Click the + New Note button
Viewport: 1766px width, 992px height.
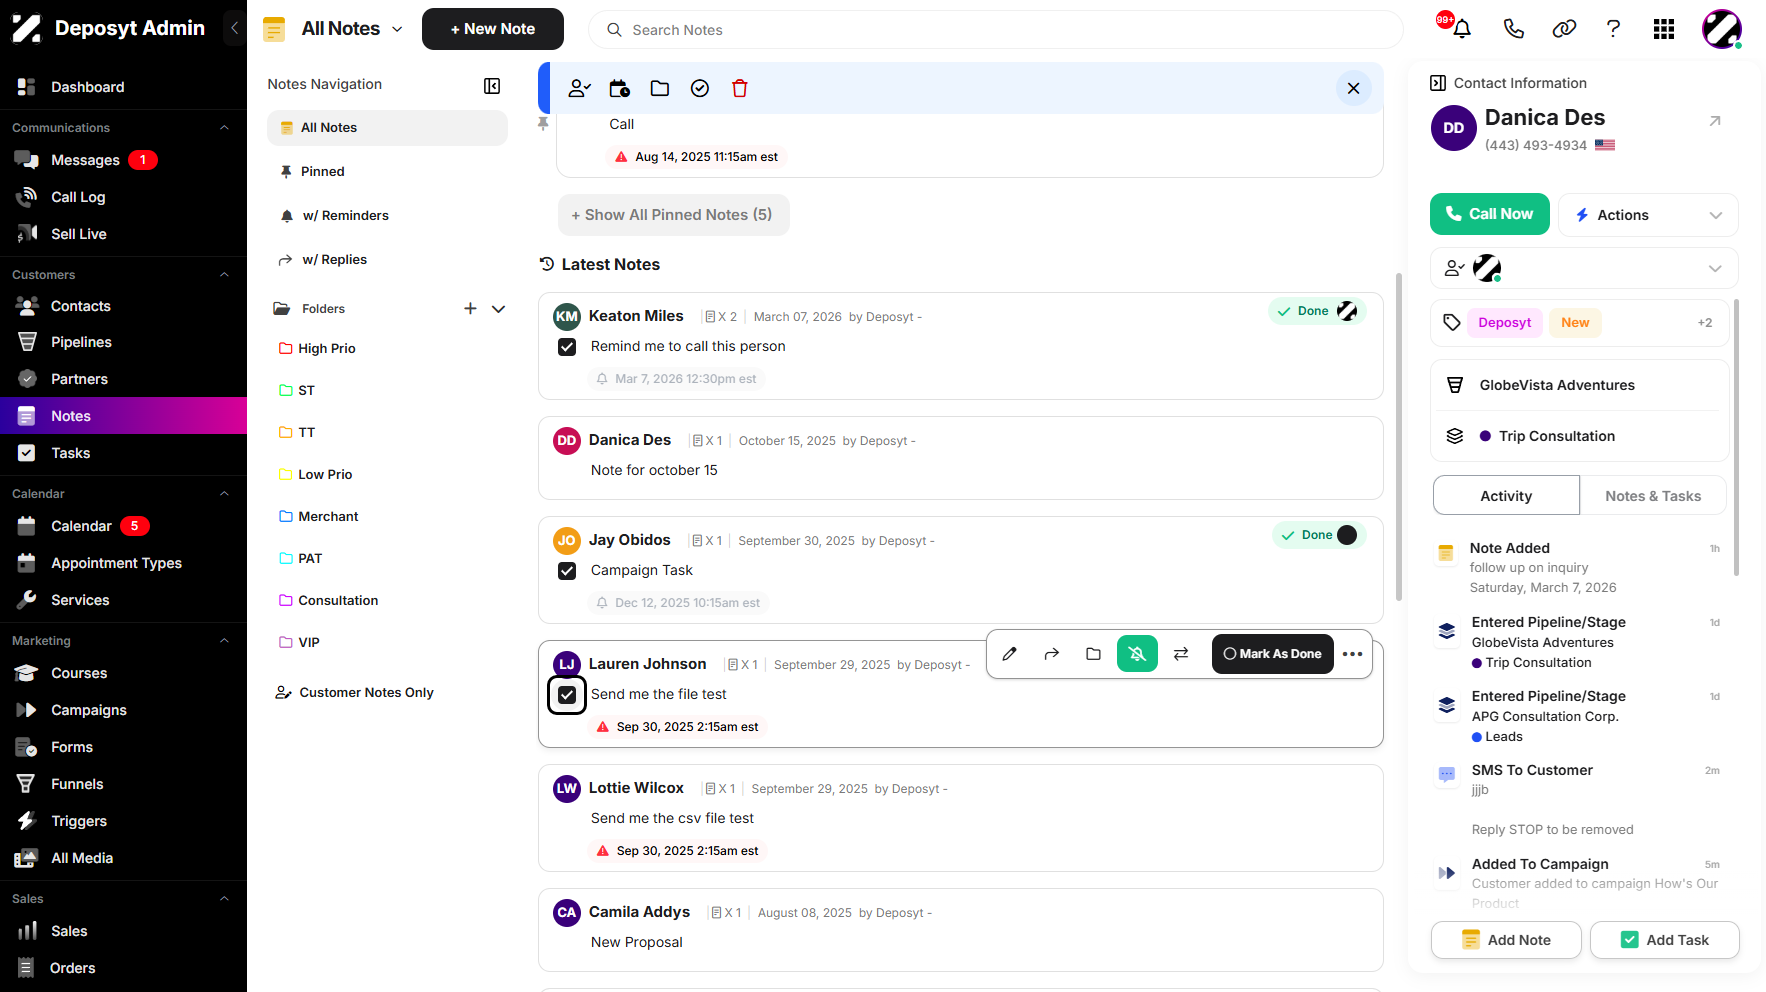(493, 29)
